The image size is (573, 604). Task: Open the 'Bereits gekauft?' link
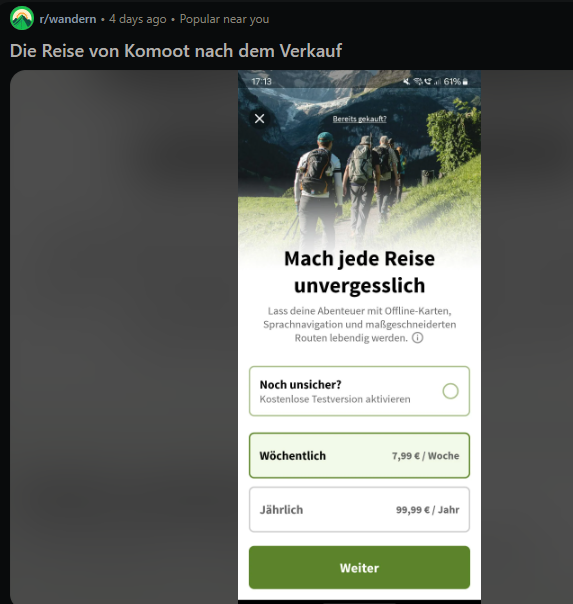[360, 119]
